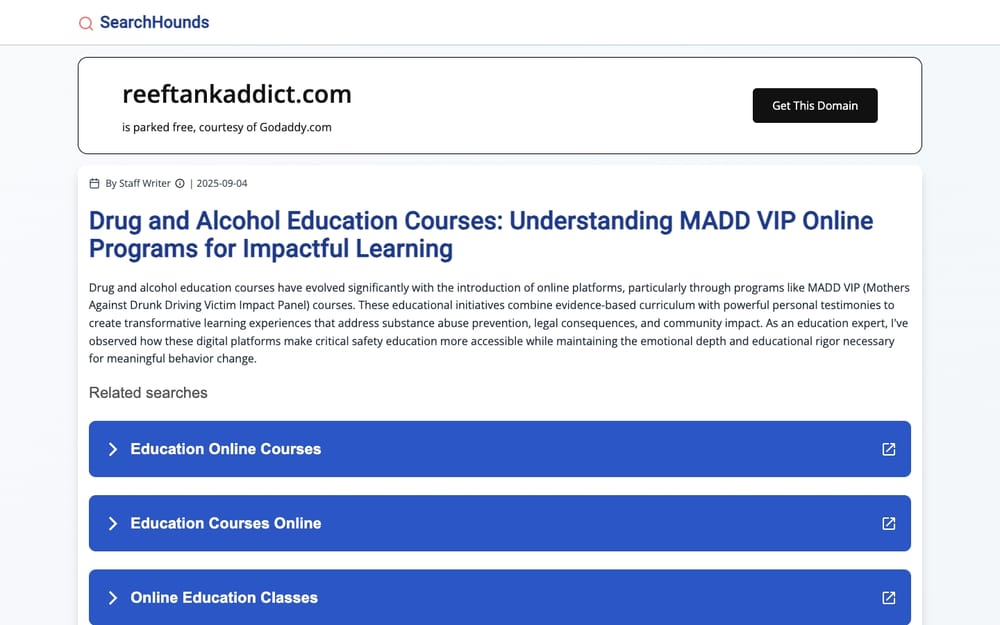Open external link icon for Education Courses Online
This screenshot has width=1000, height=625.
[x=888, y=524]
